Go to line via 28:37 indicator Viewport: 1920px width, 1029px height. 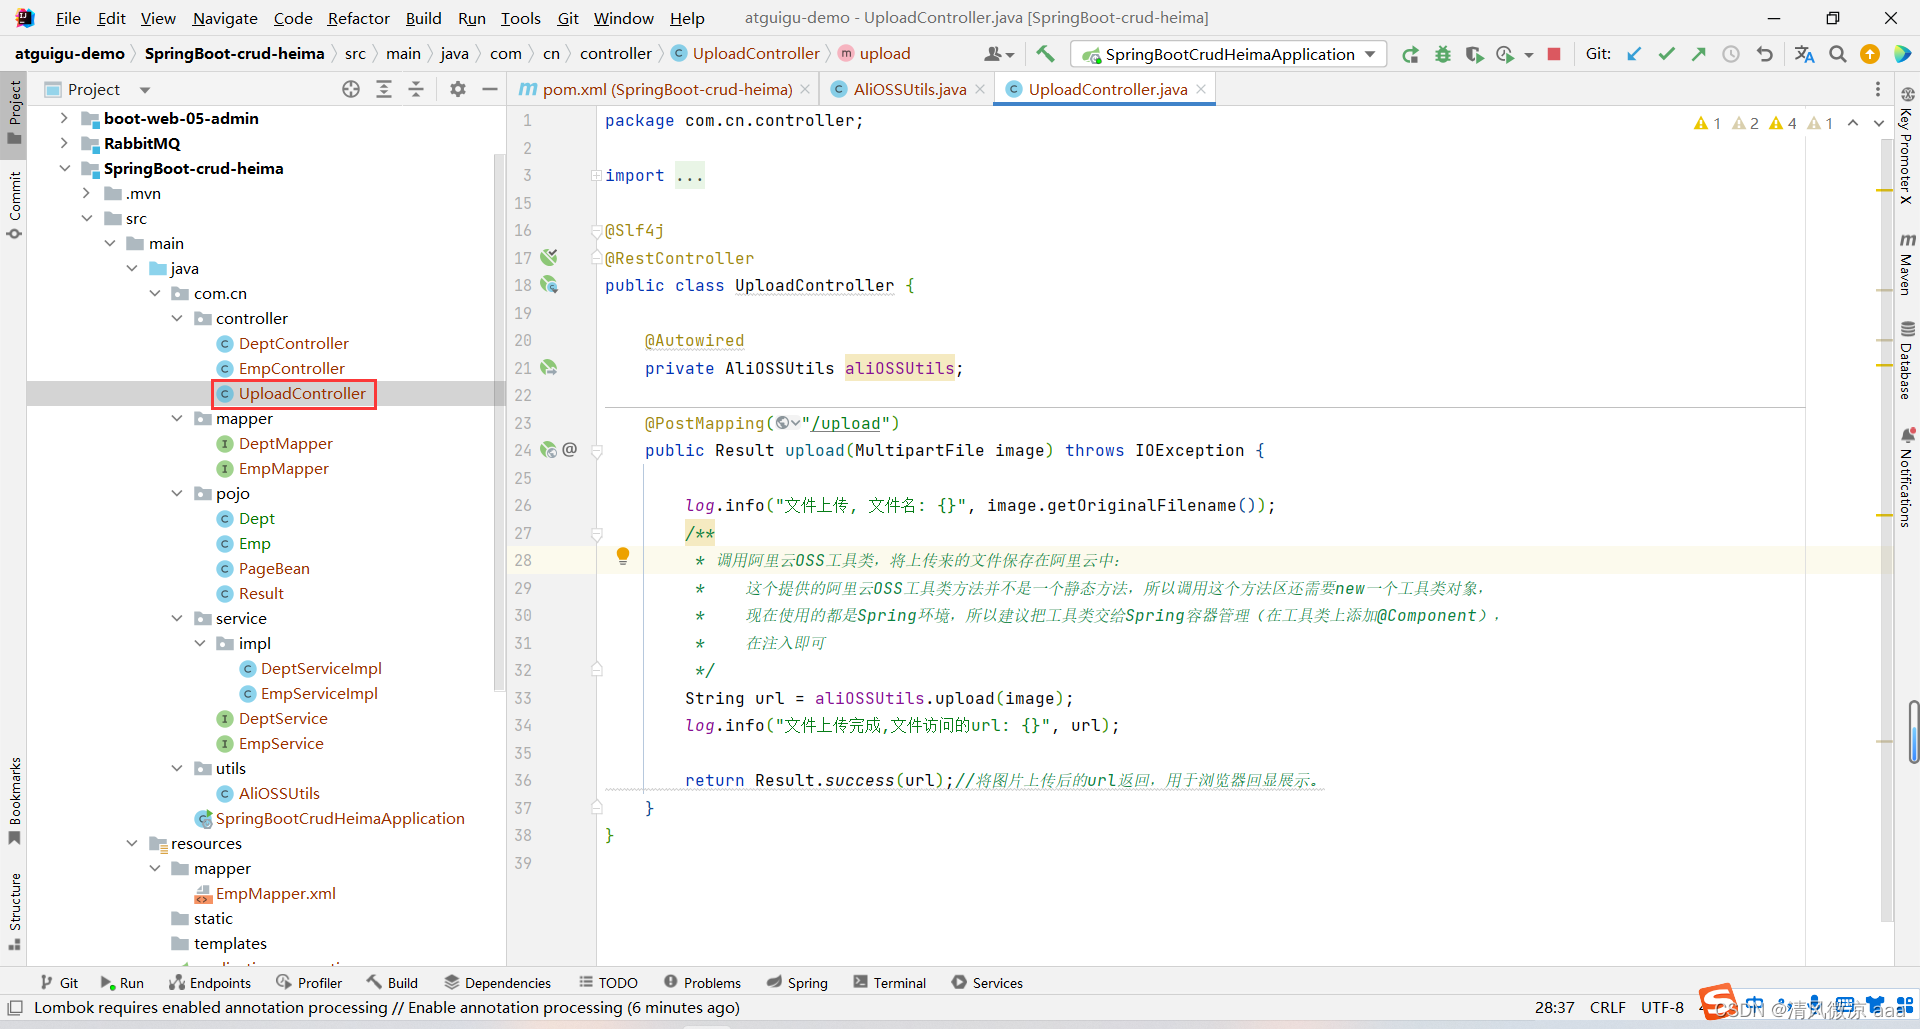coord(1554,1008)
